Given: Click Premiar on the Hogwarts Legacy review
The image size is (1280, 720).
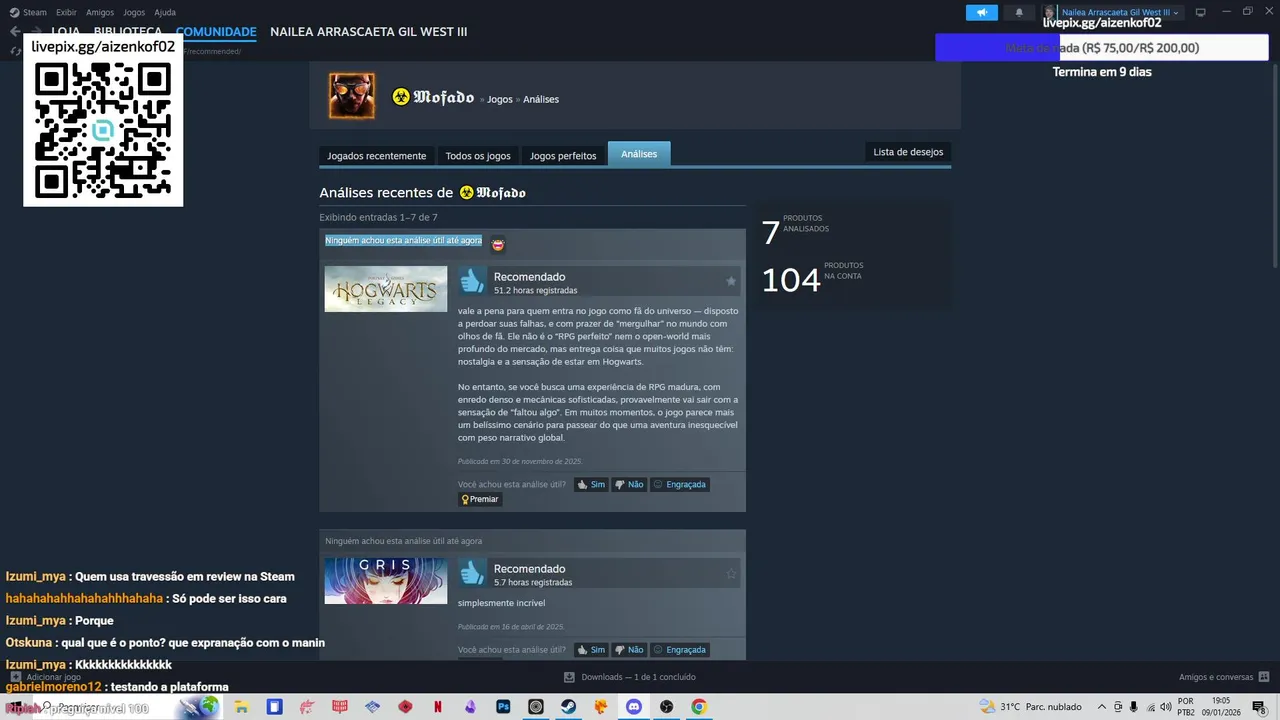Looking at the screenshot, I should (x=479, y=499).
